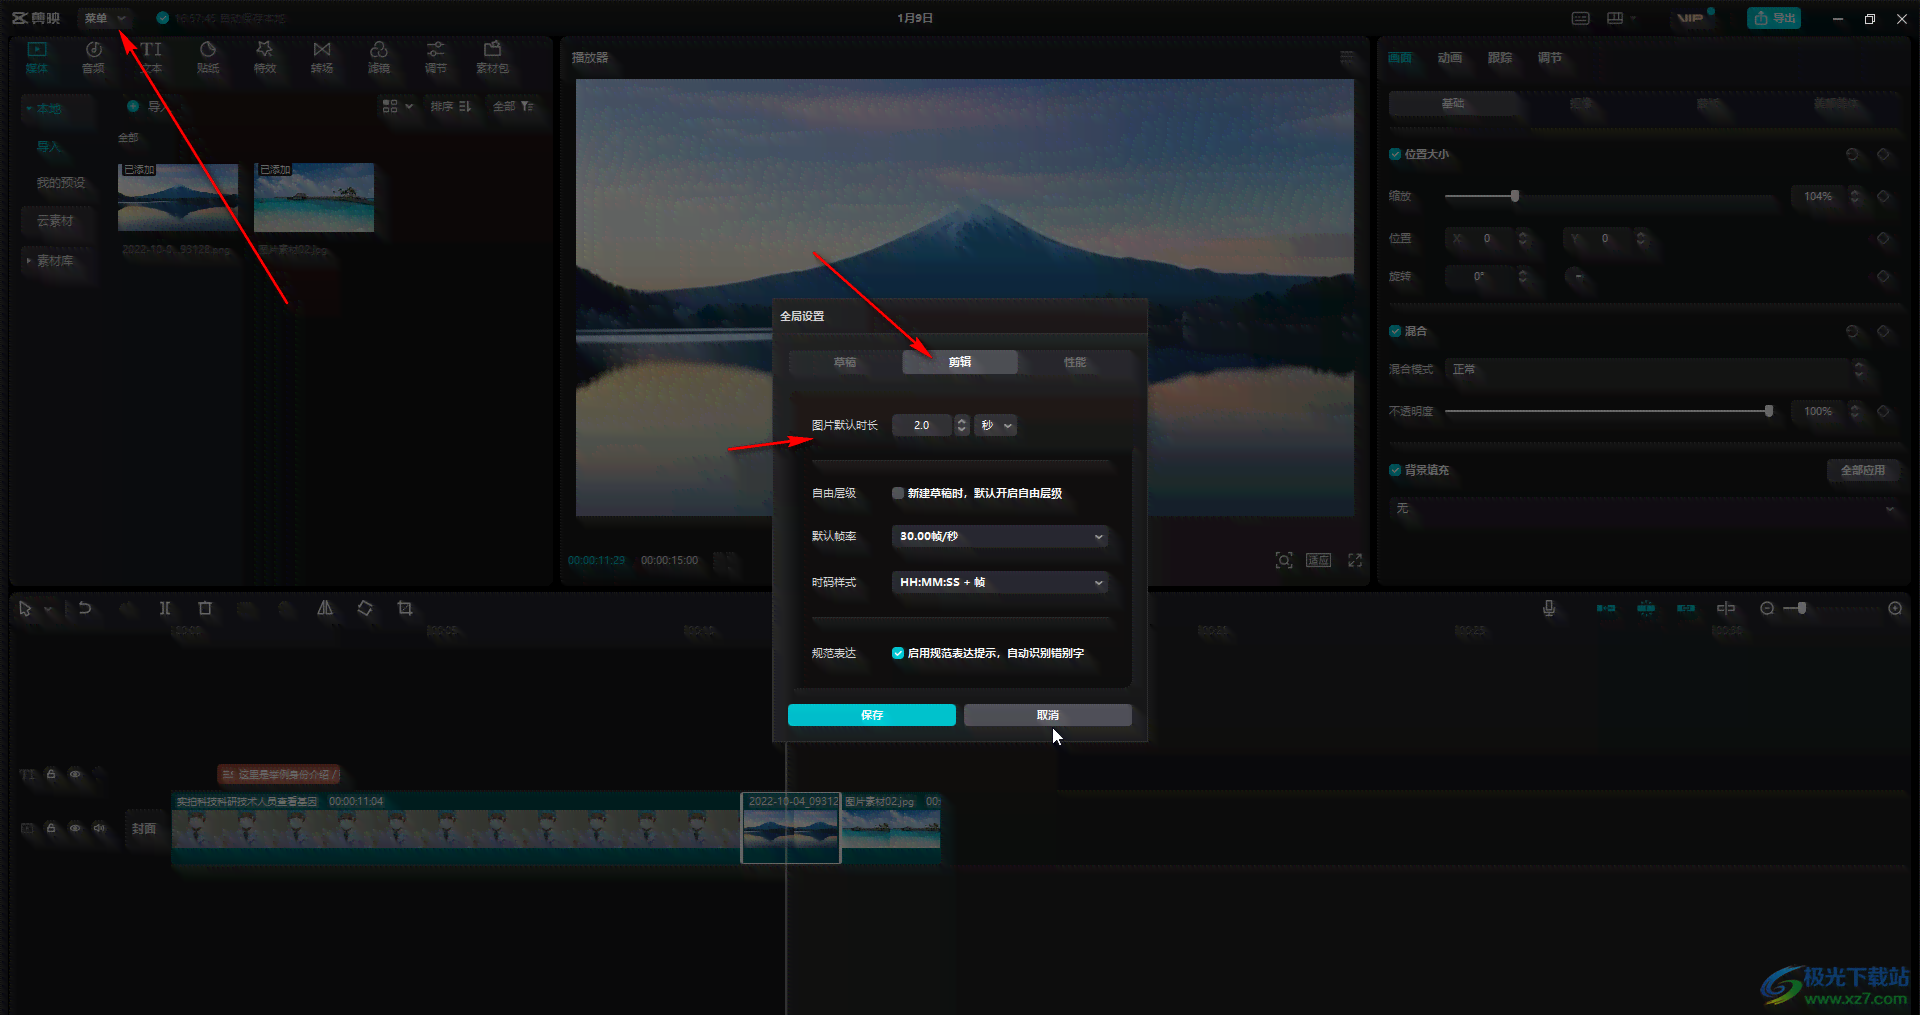Screen dimensions: 1920x1015
Task: Click the player menu icon at top right of preview
Action: tap(1347, 58)
